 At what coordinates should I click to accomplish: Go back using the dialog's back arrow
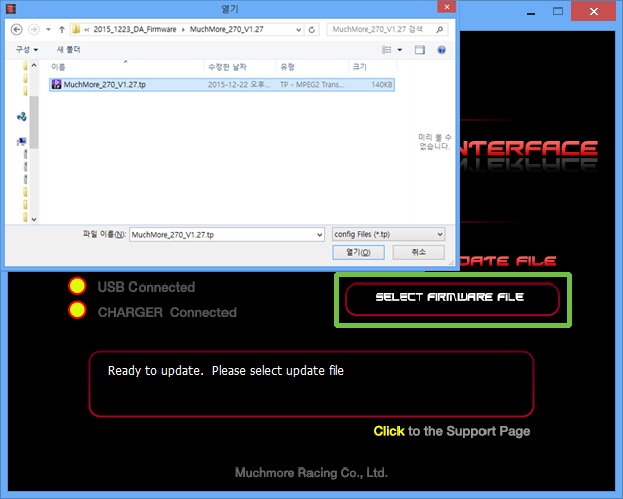(x=16, y=29)
